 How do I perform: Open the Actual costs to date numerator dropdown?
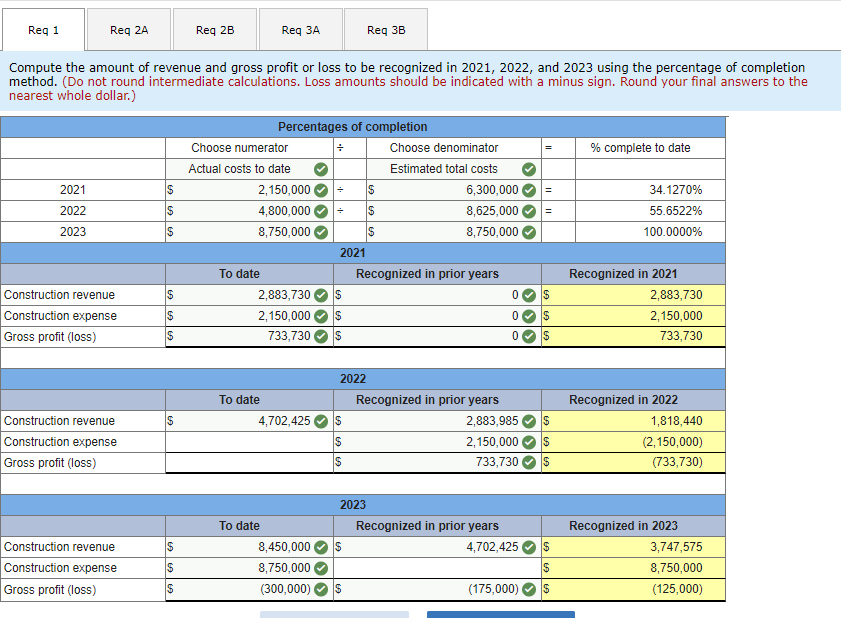point(249,169)
